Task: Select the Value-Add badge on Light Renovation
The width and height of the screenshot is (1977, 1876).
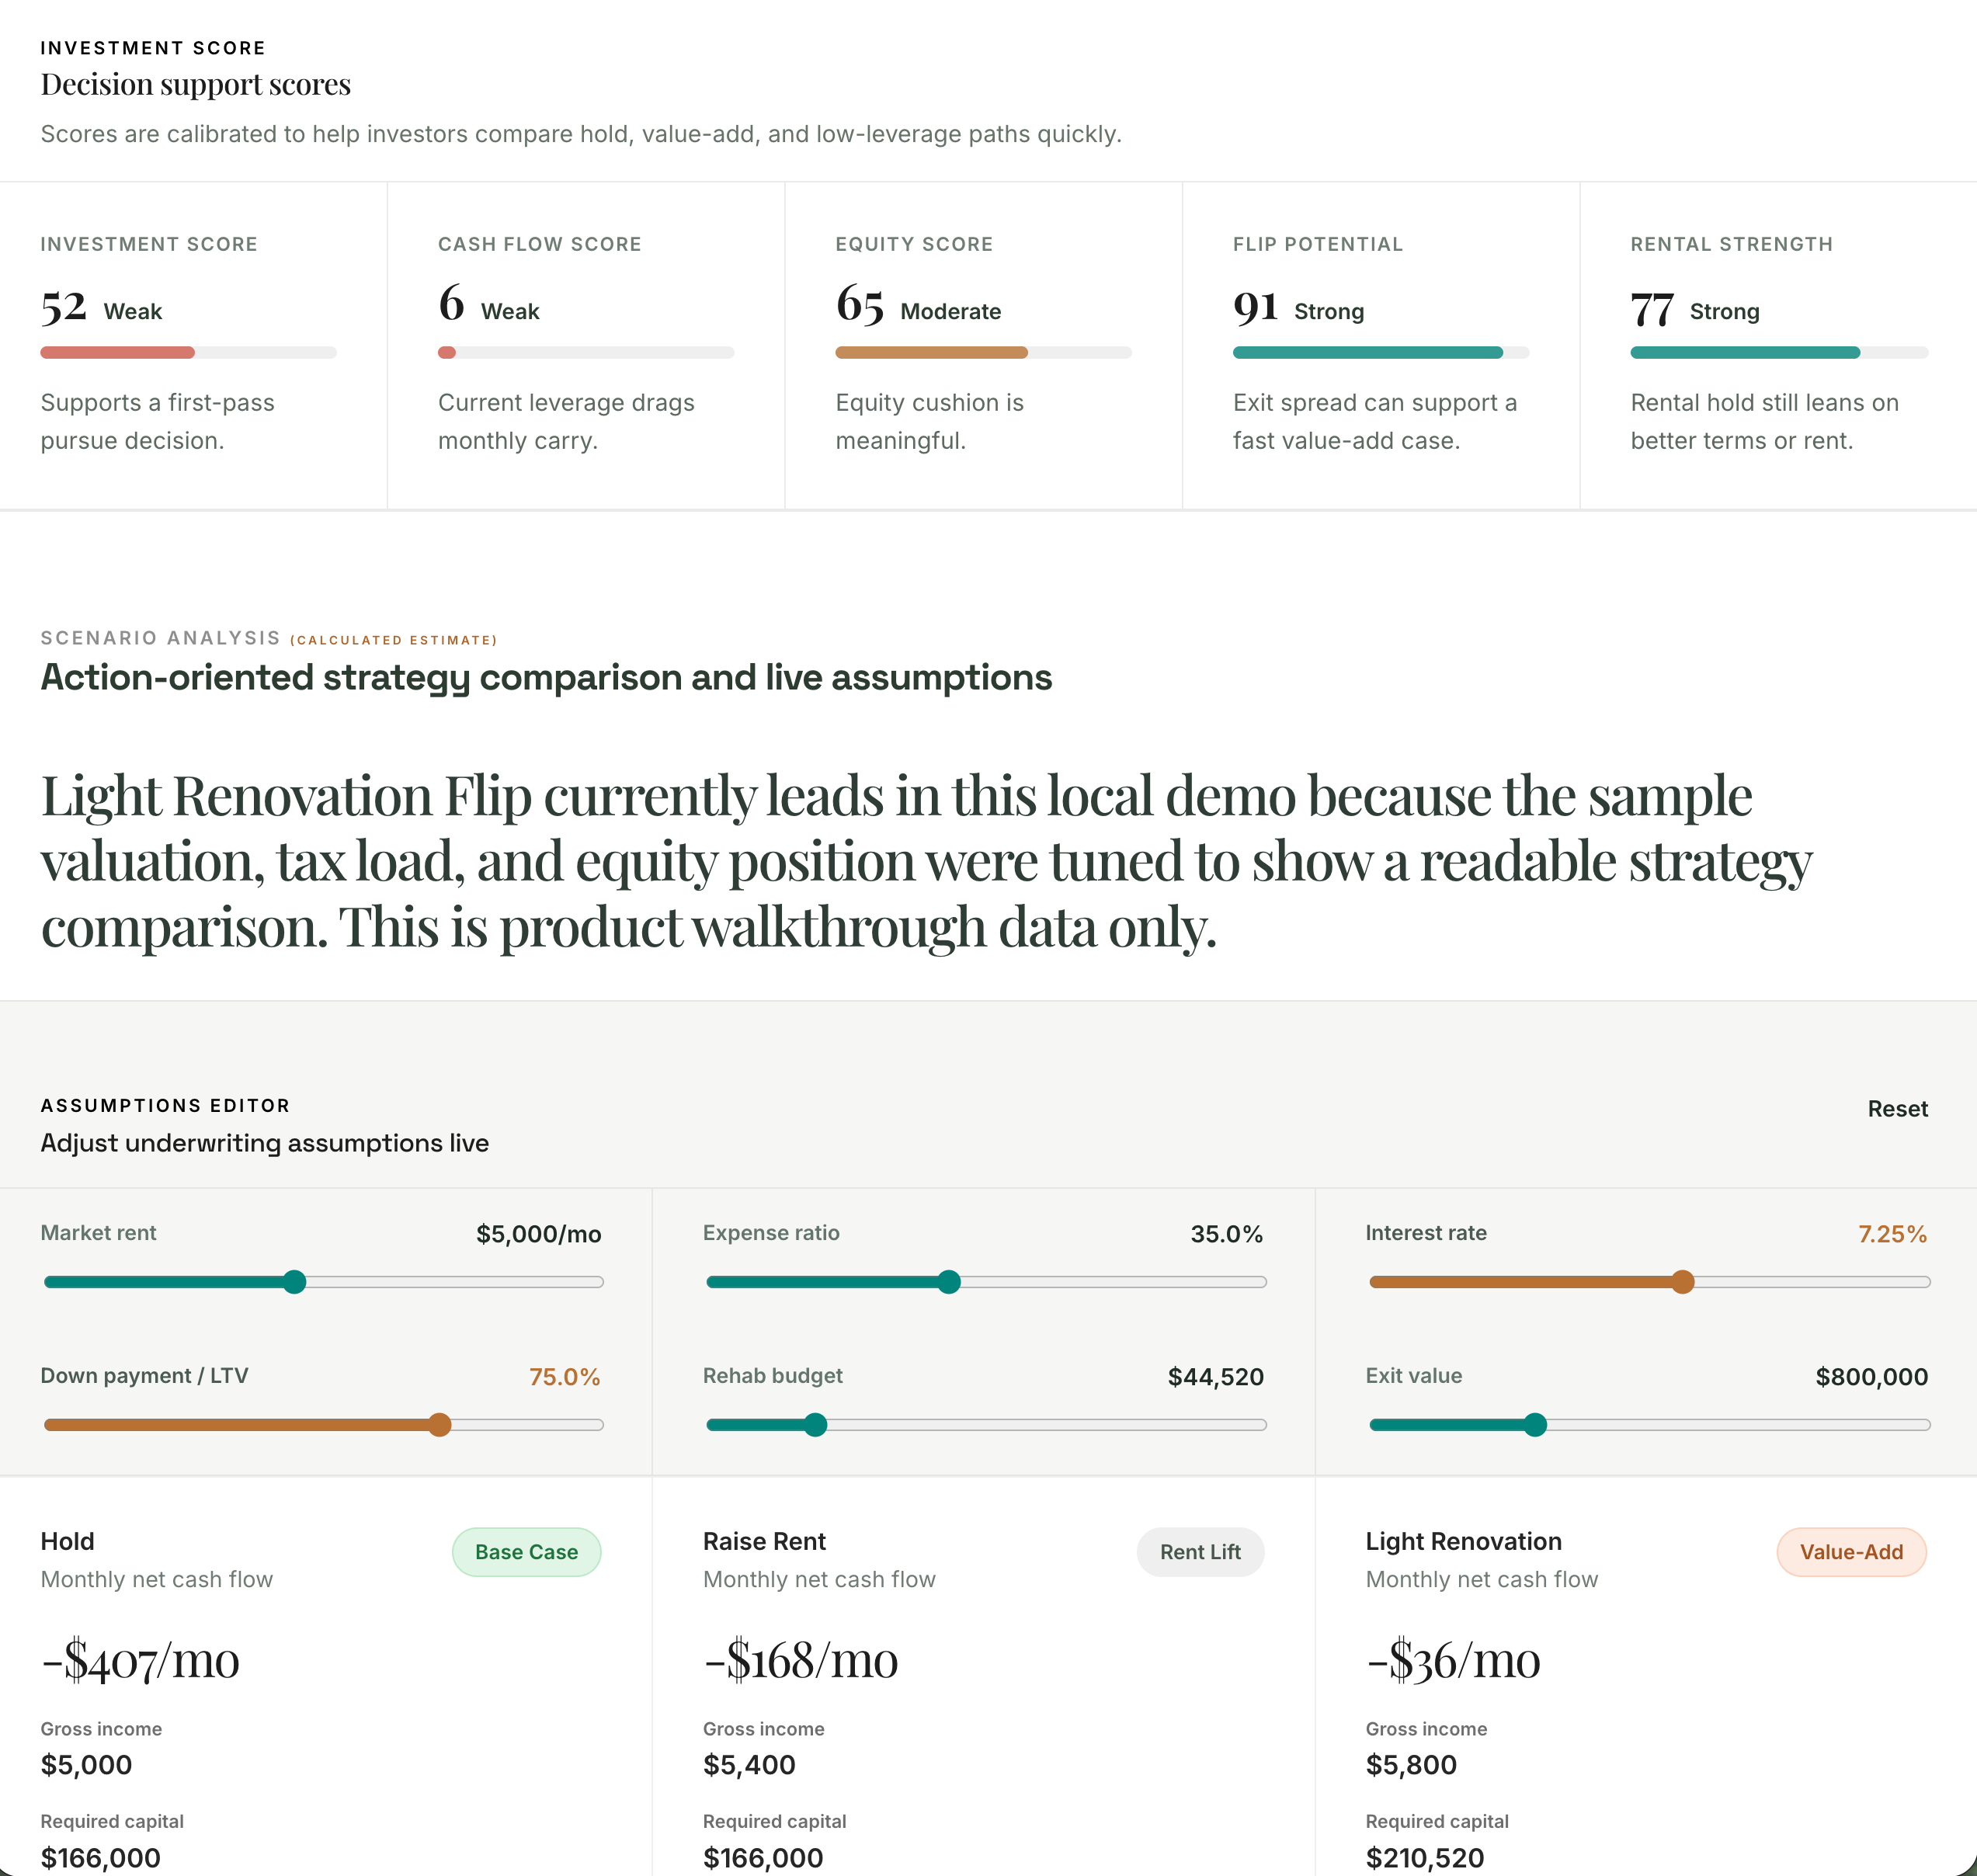Action: 1851,1552
